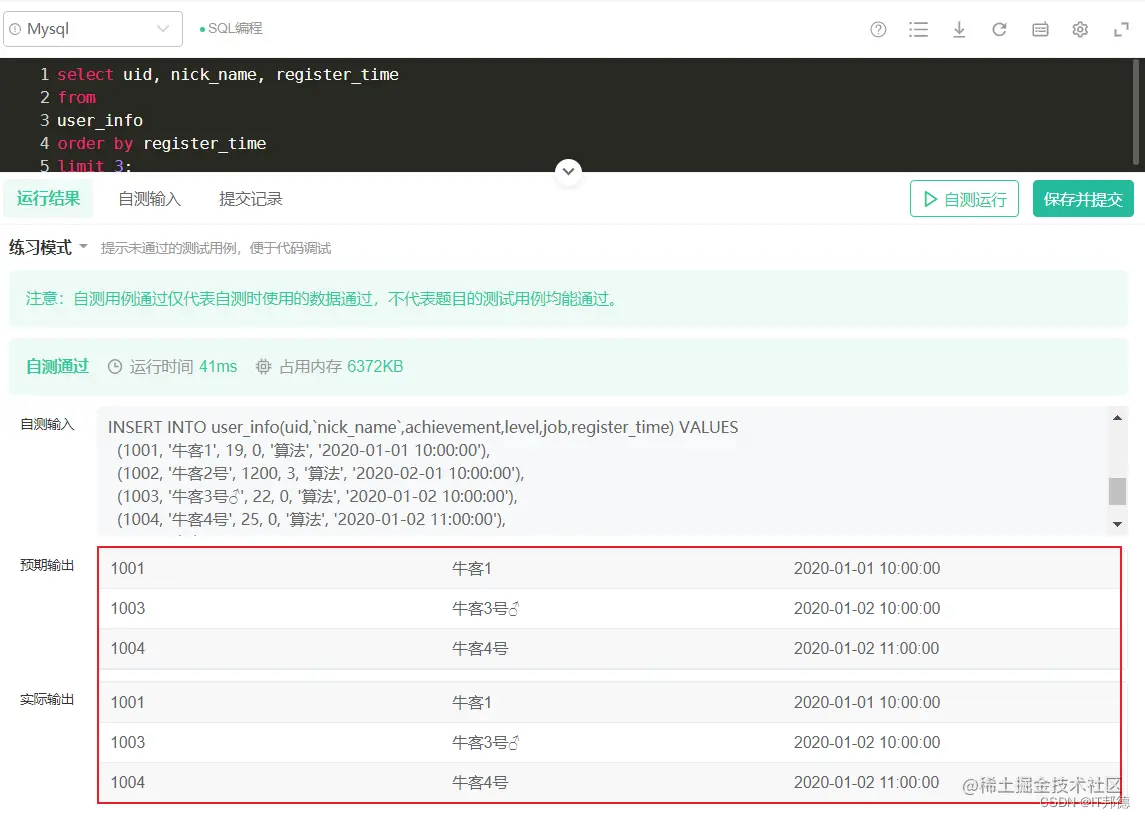The image size is (1145, 818).
Task: Click expected output cell 1001
Action: (128, 568)
